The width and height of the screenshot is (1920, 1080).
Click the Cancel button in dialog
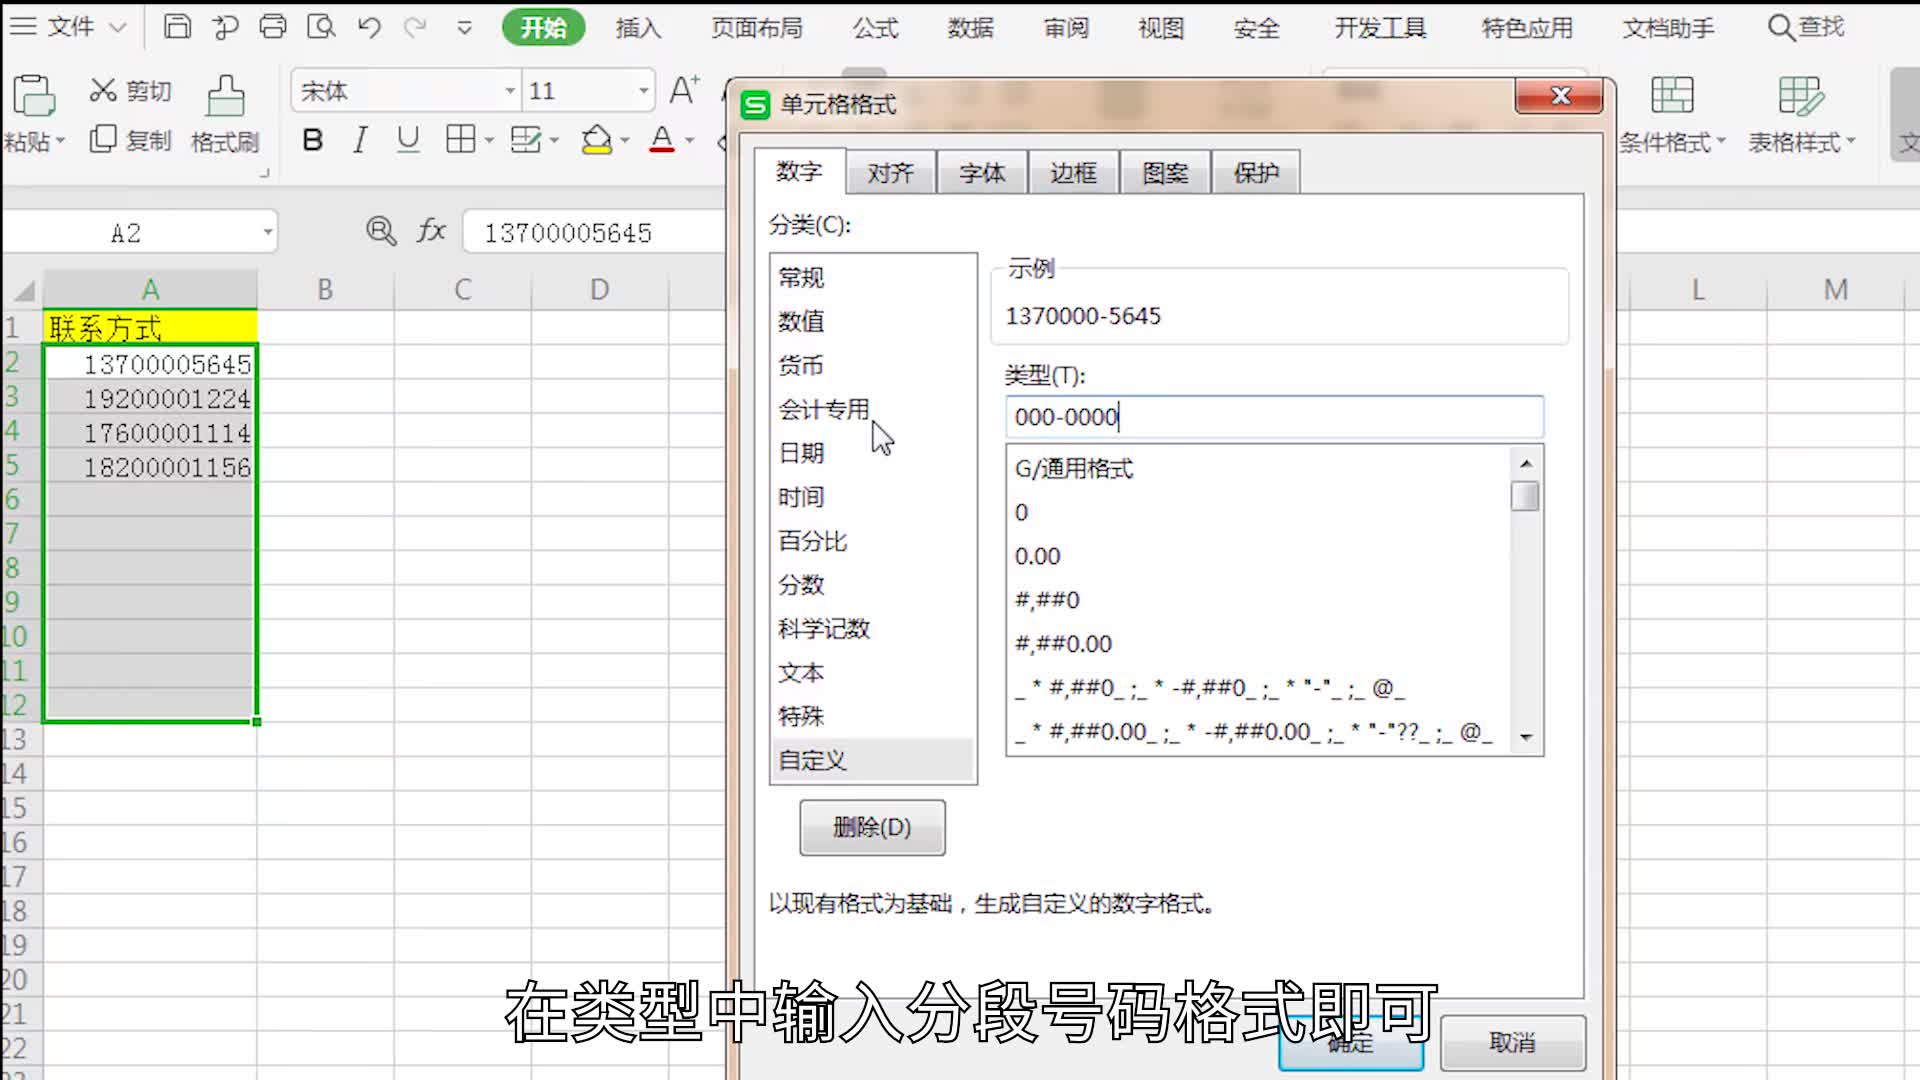(1512, 1043)
